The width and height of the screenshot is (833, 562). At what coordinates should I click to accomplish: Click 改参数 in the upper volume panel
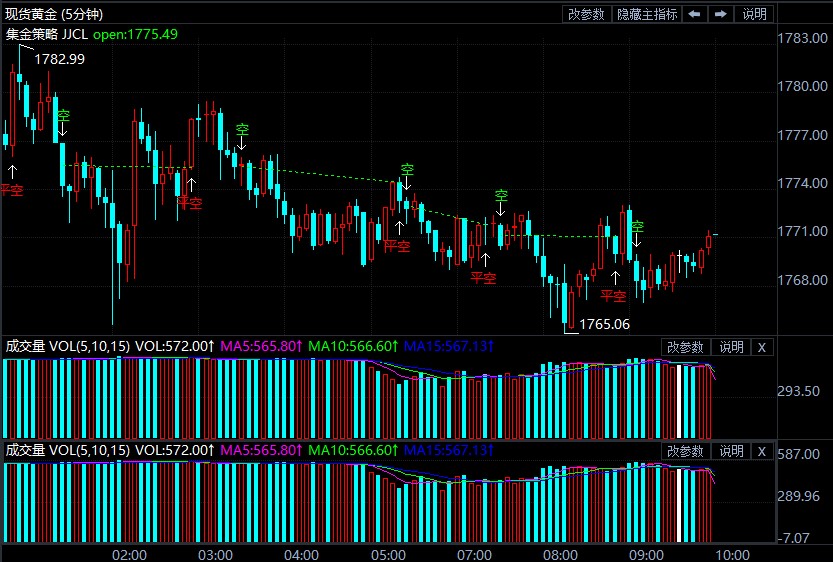(x=685, y=347)
